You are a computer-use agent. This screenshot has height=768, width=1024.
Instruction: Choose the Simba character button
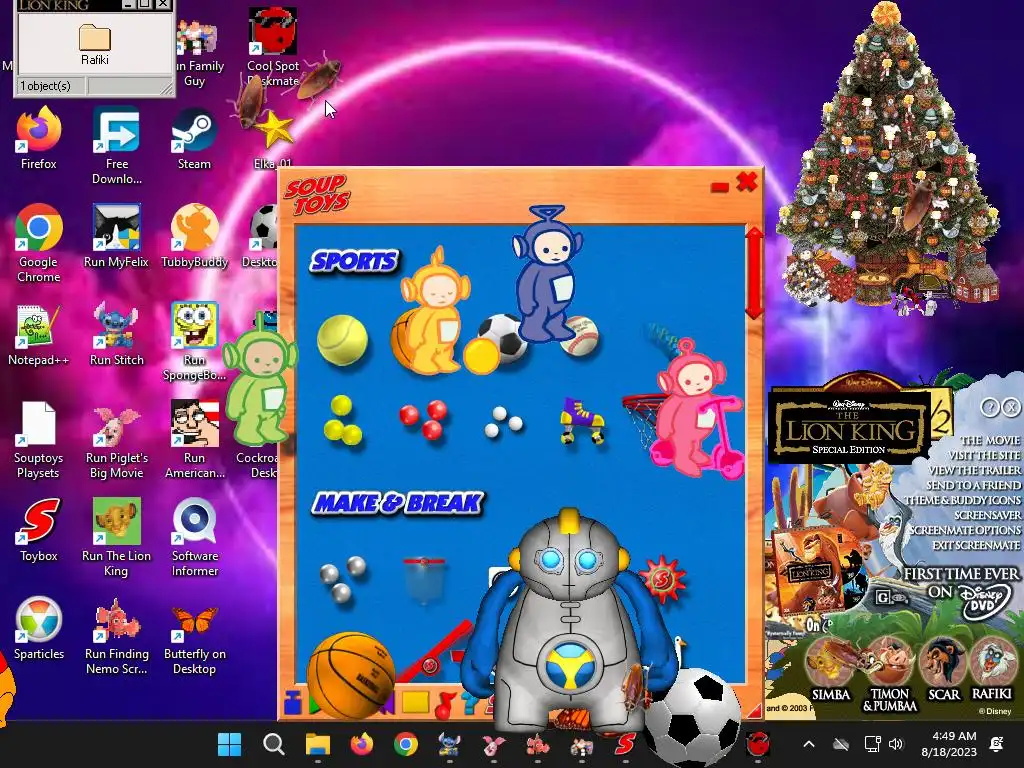point(830,669)
